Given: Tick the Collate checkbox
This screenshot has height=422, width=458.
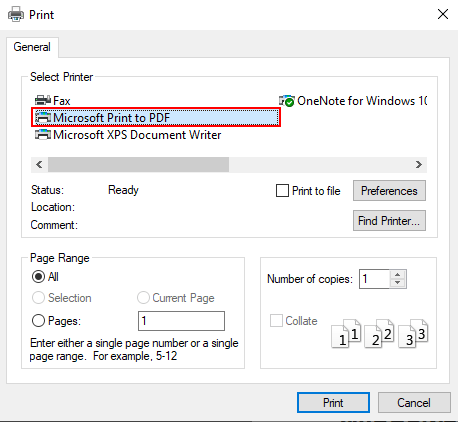Looking at the screenshot, I should (x=276, y=321).
